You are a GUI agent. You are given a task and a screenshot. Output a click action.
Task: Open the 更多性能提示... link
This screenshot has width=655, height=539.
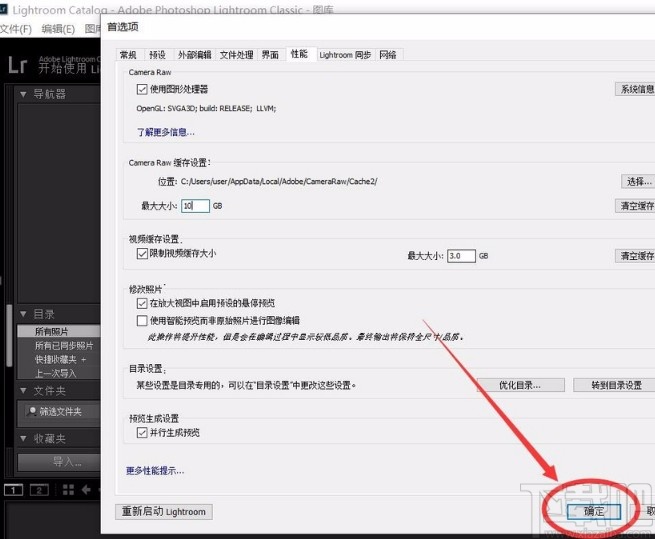(x=155, y=471)
